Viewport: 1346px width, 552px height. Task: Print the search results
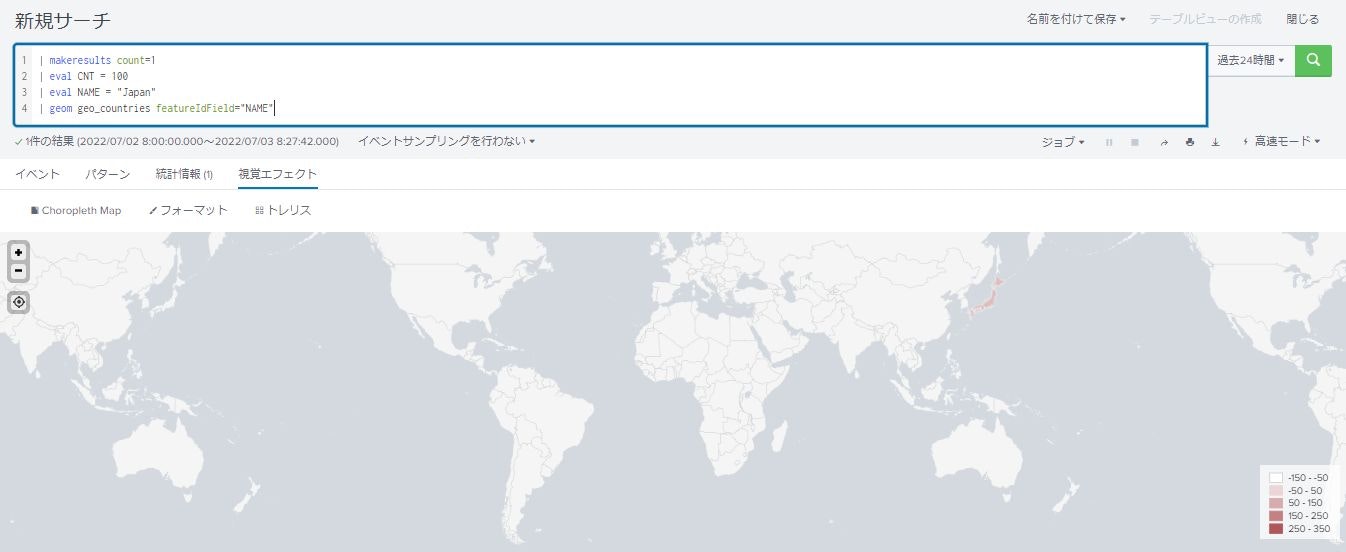coord(1190,142)
